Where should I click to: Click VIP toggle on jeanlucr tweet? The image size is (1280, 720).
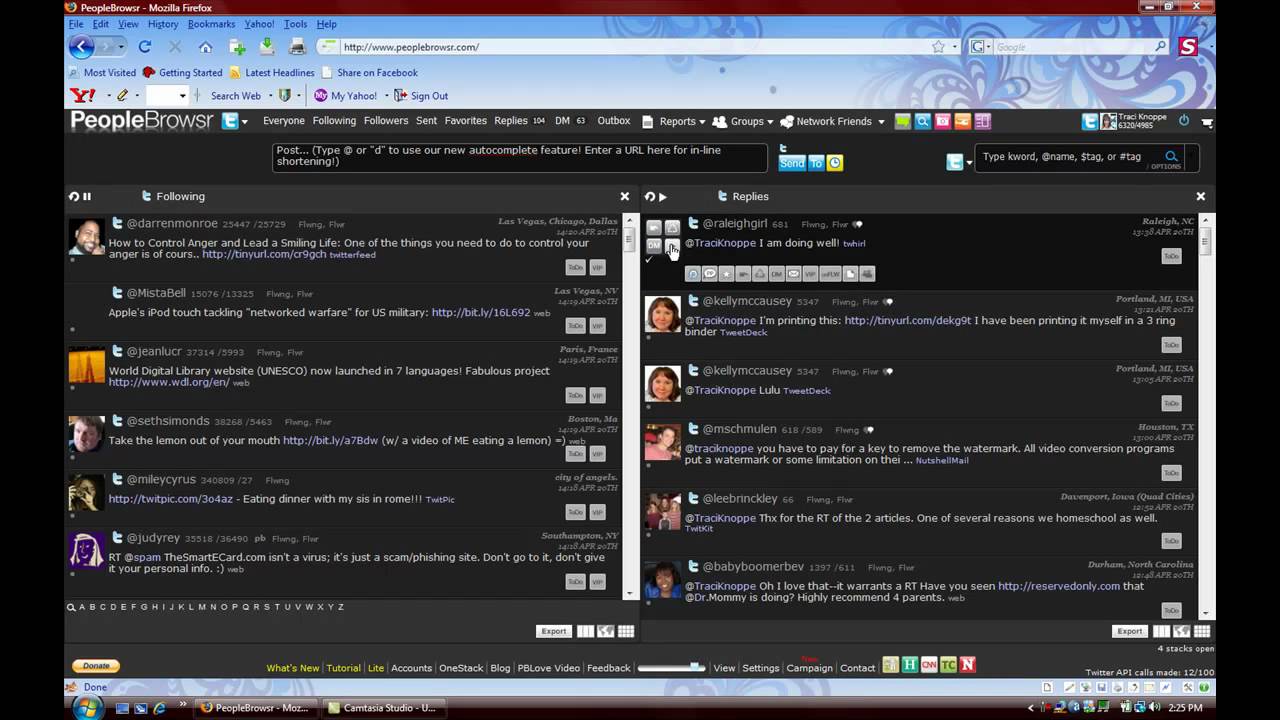click(597, 395)
